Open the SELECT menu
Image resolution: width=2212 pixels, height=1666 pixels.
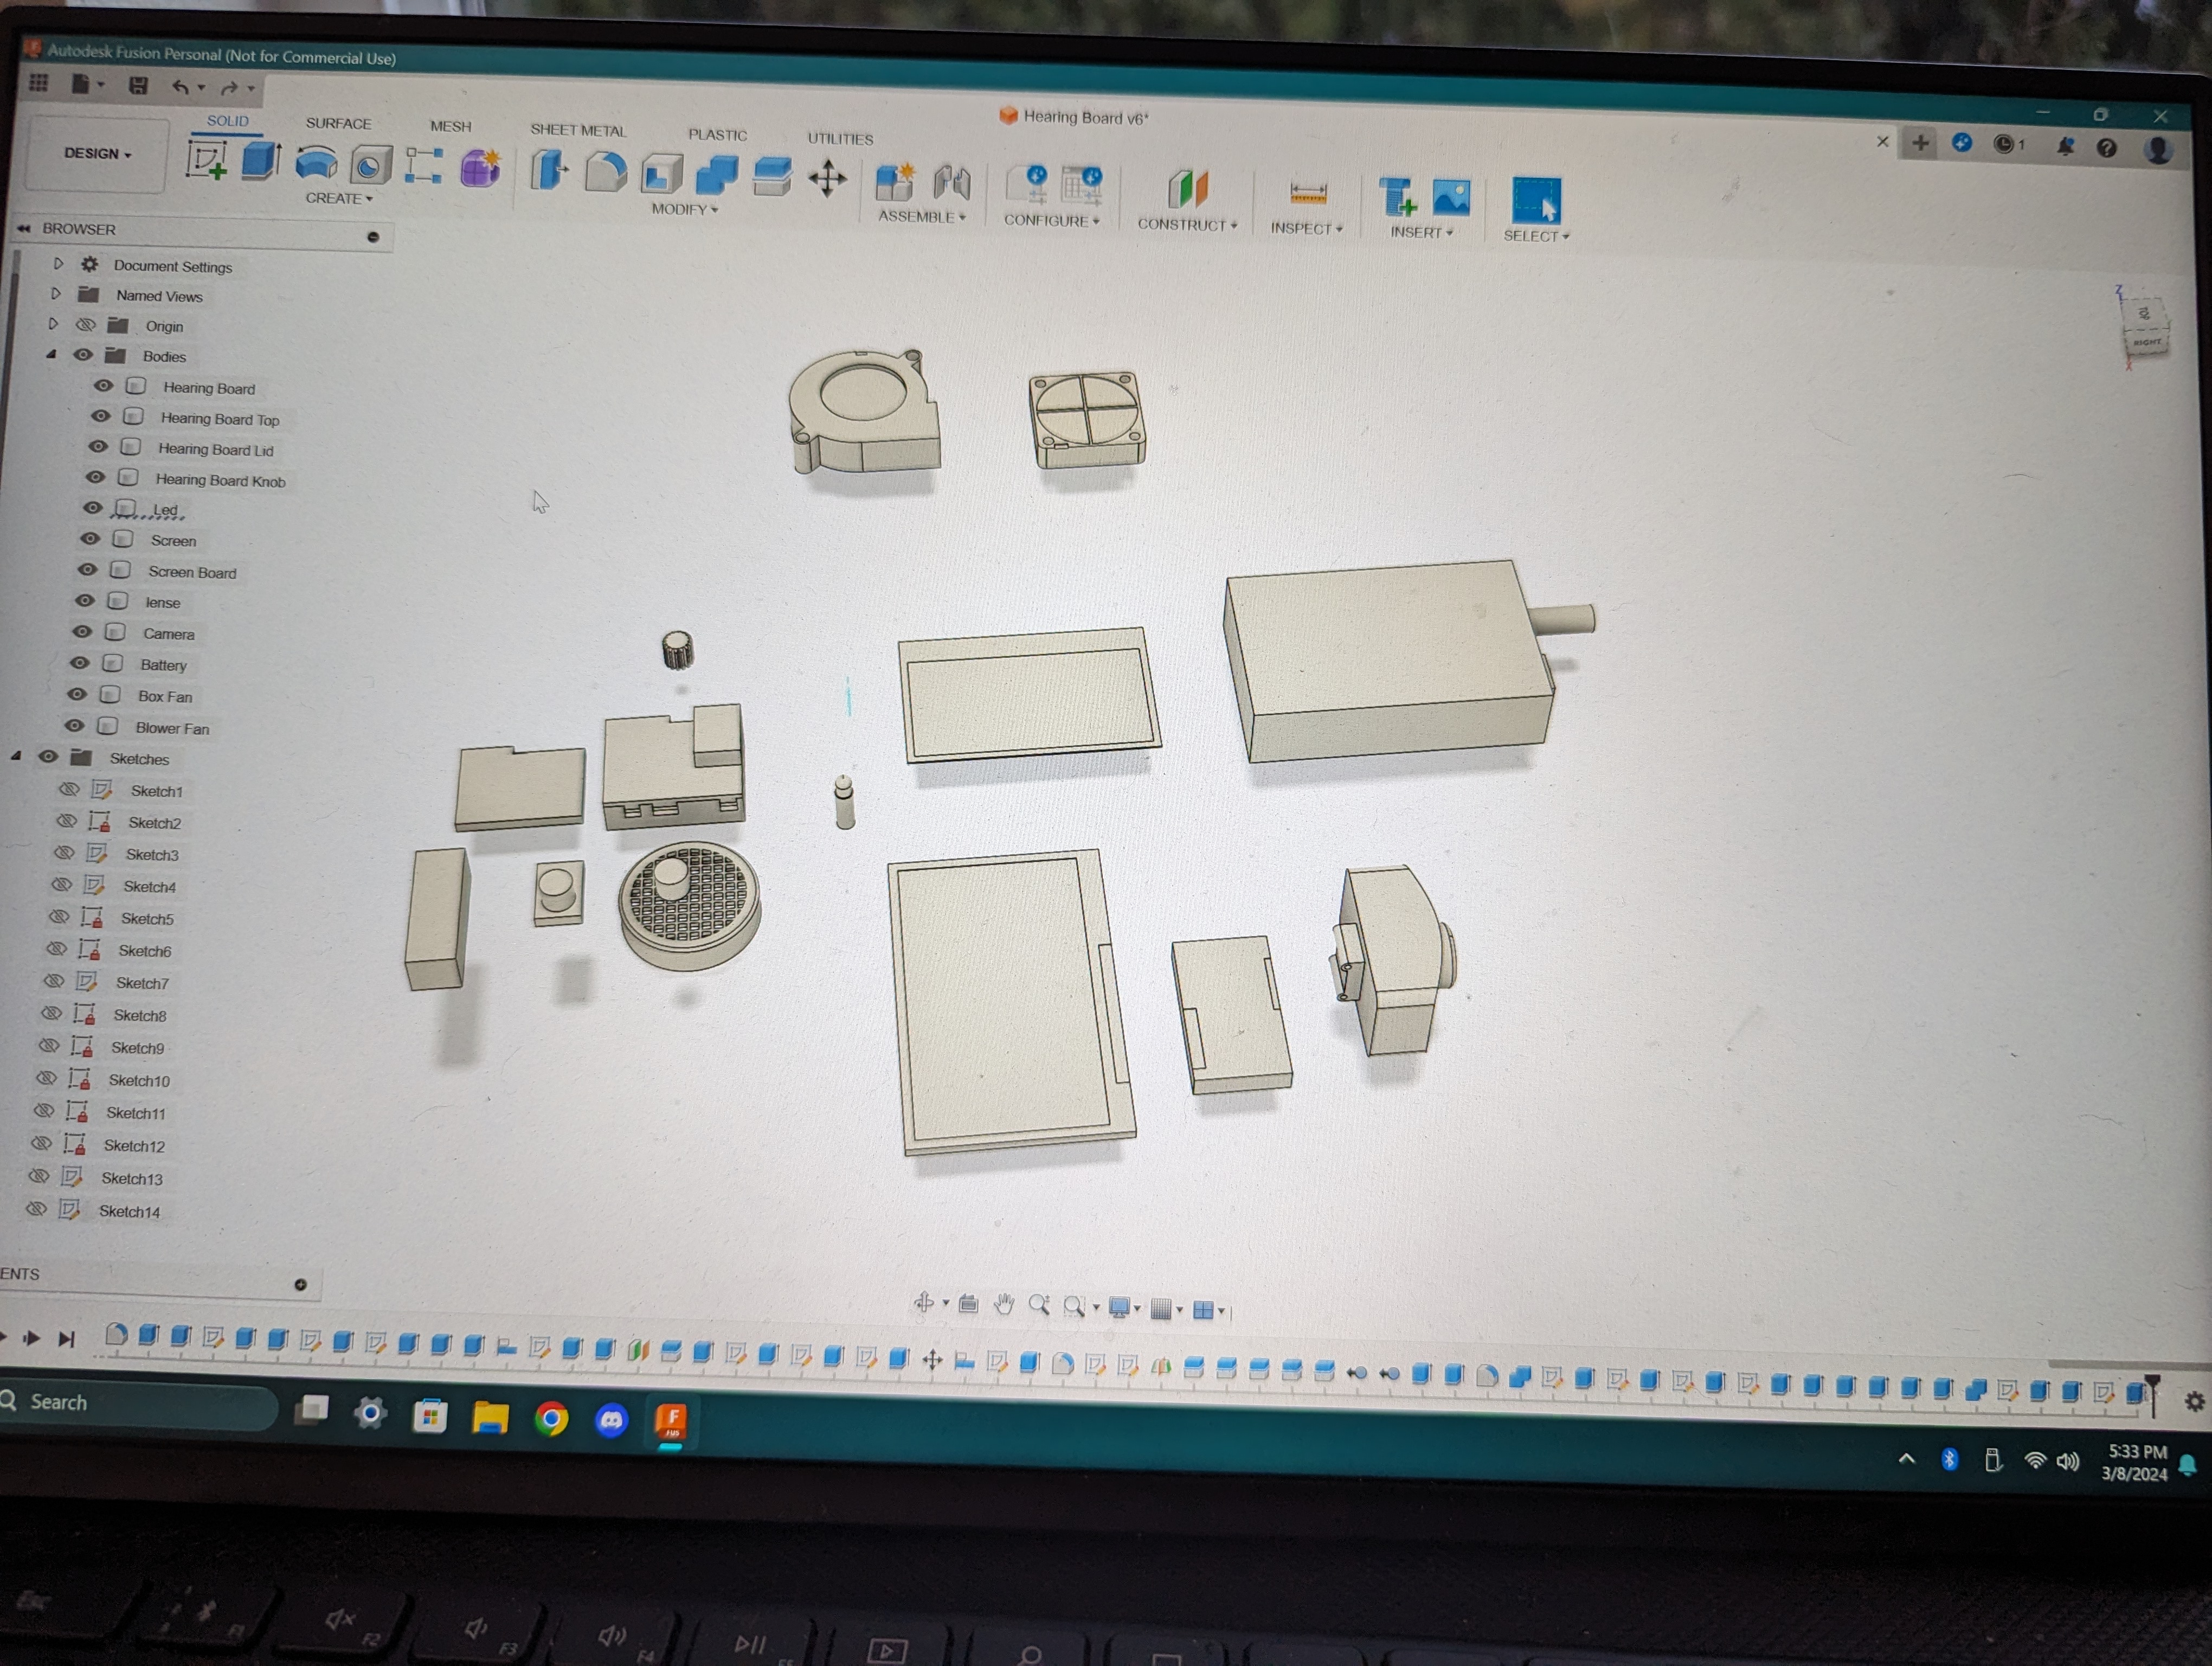pos(1536,237)
